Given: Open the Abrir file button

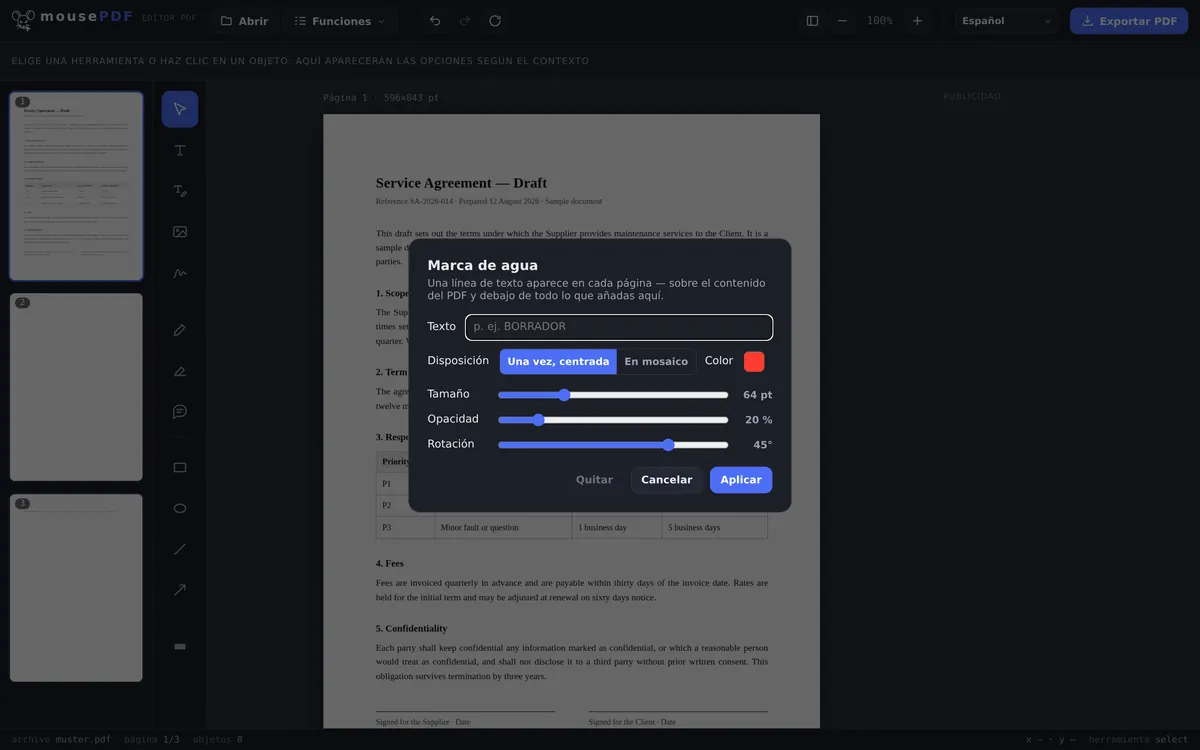Looking at the screenshot, I should click(244, 21).
